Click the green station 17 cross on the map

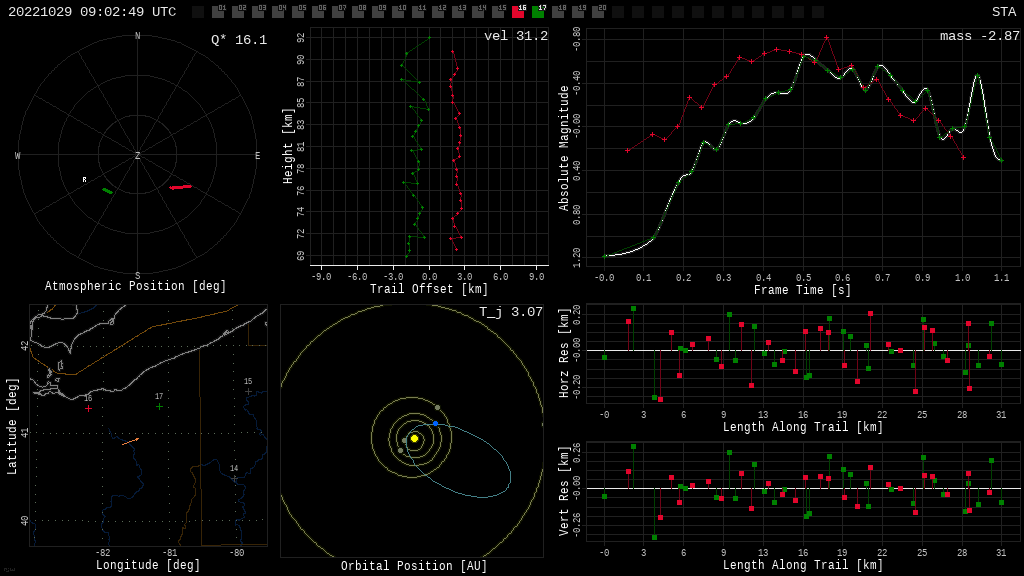coord(159,407)
